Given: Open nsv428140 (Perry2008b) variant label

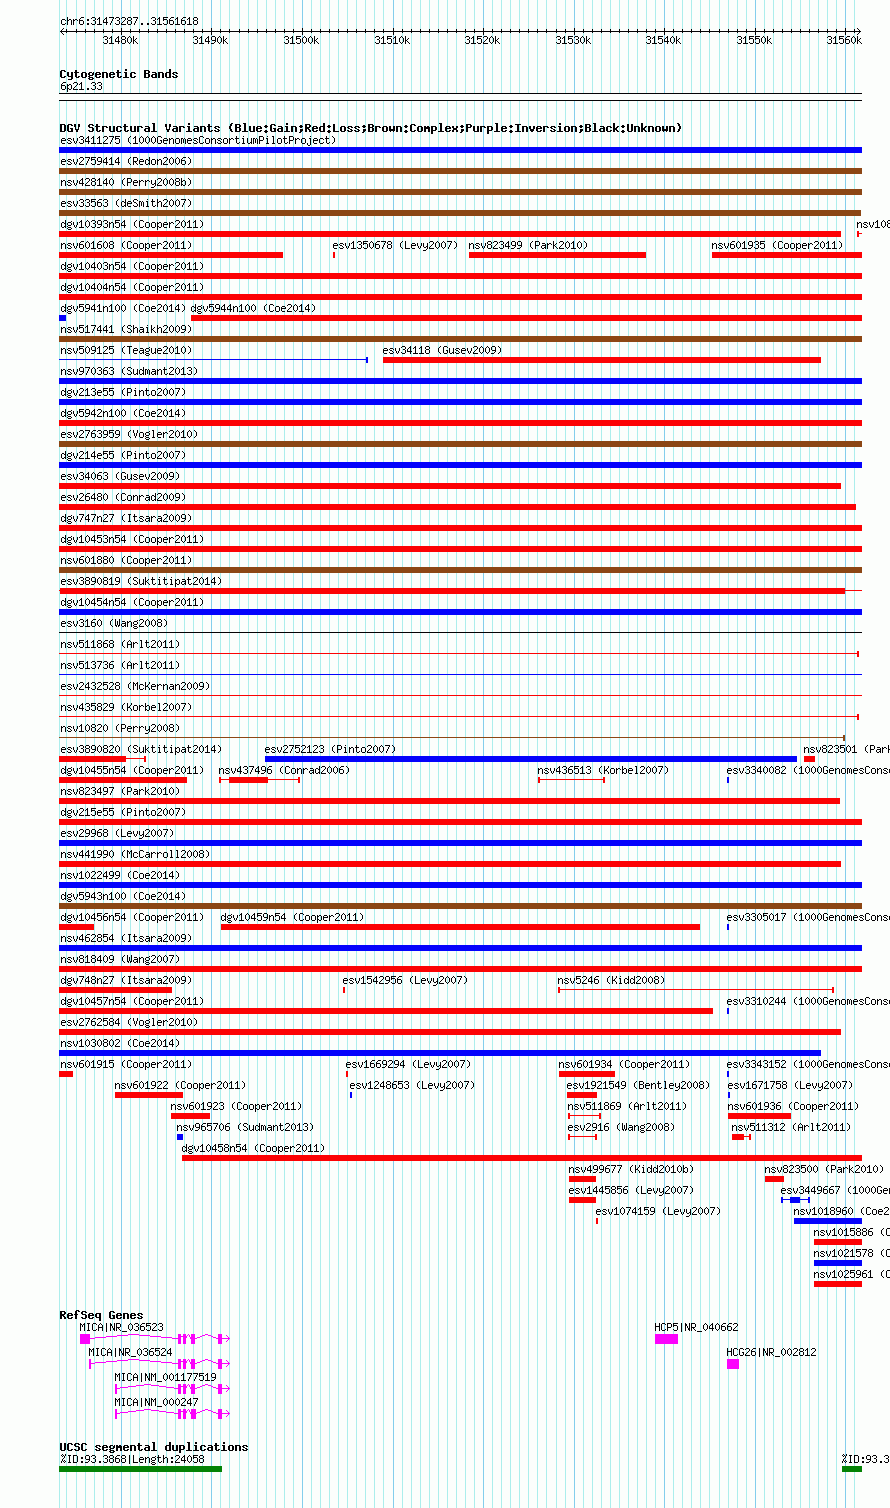Looking at the screenshot, I should (x=126, y=182).
